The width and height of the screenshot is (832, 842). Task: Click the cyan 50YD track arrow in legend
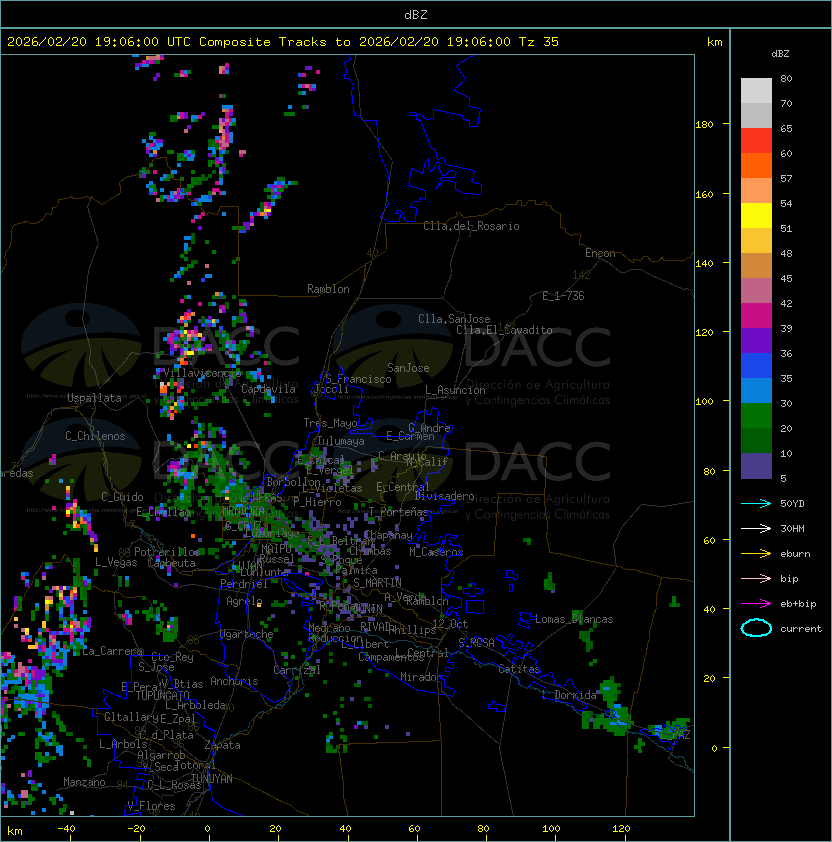coord(756,503)
